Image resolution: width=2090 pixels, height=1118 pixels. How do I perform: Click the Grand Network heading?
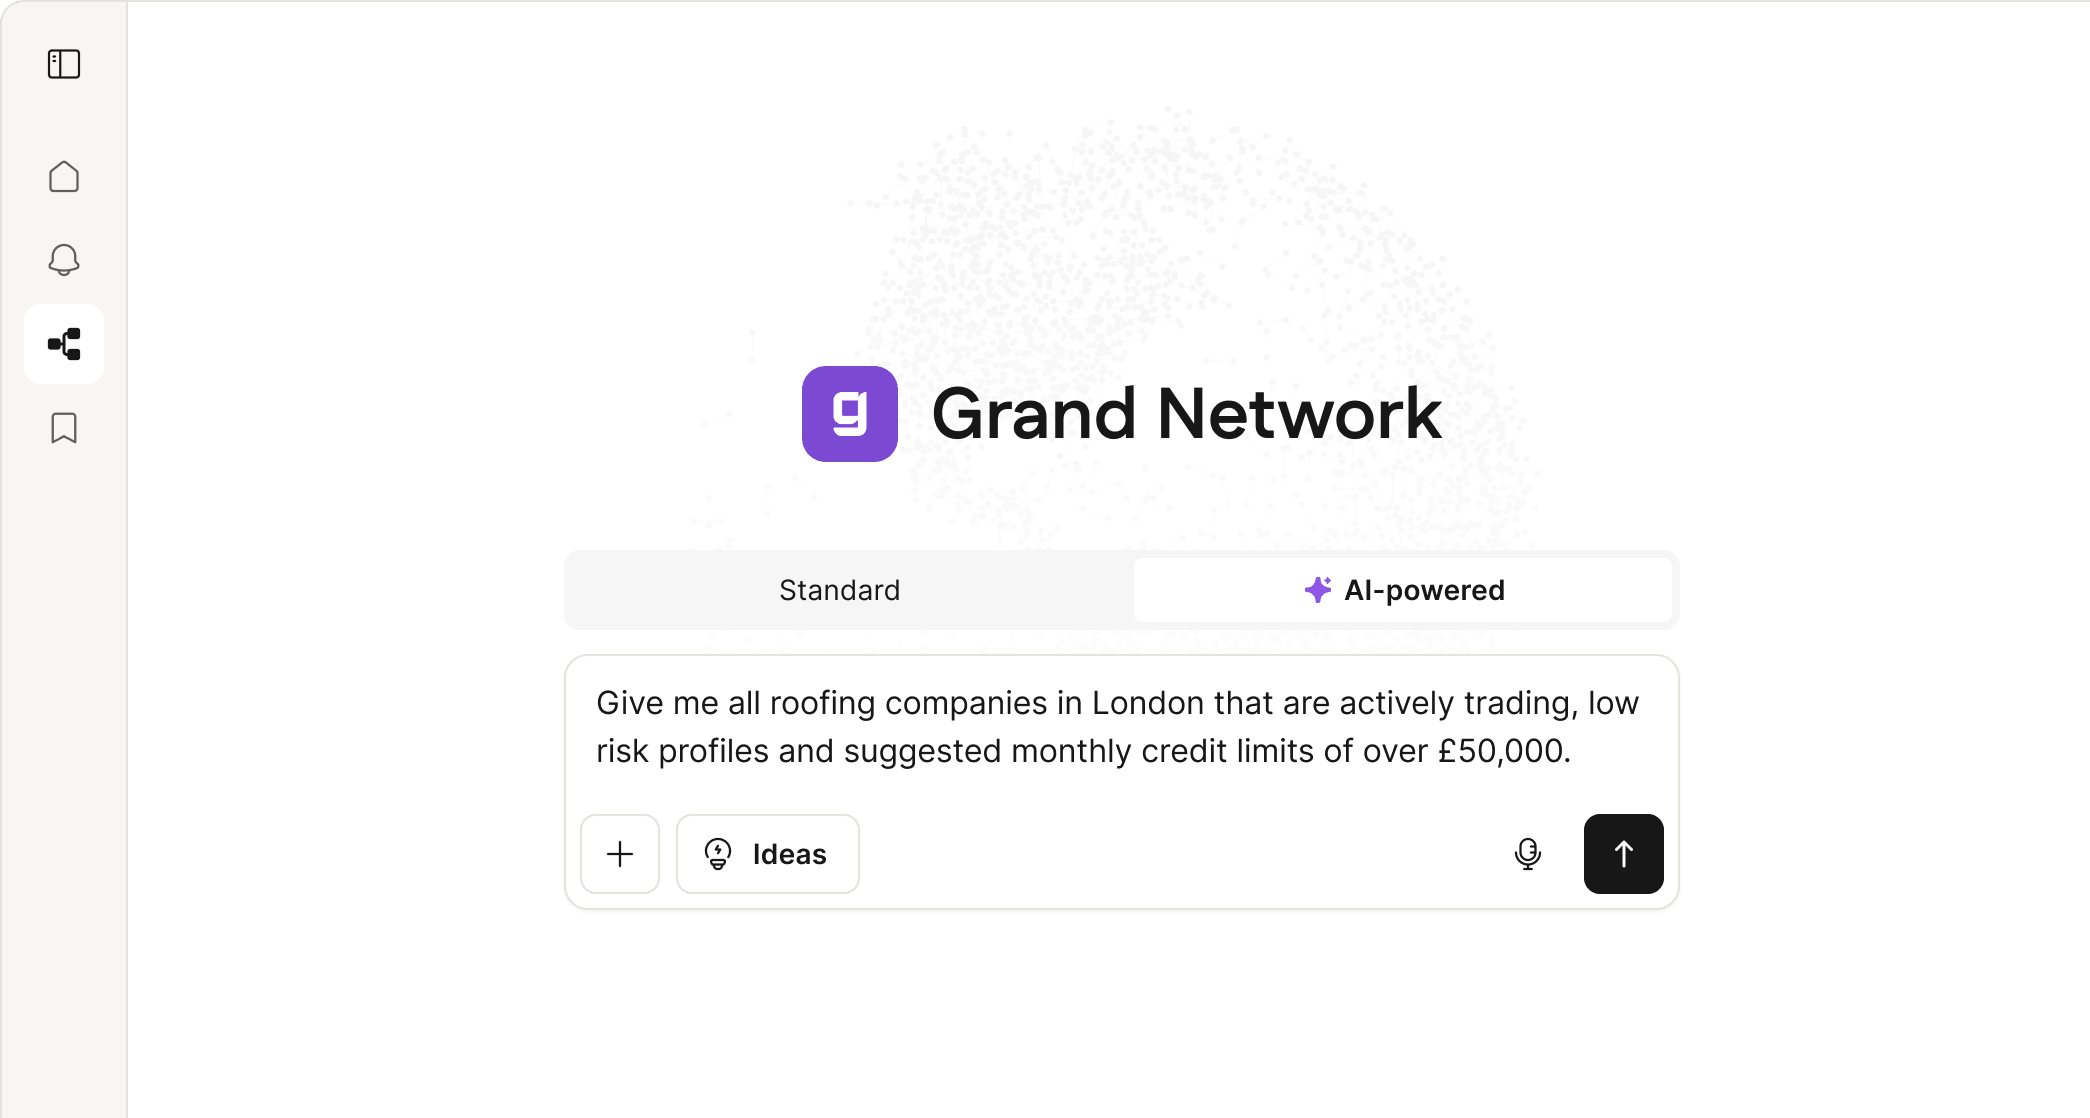(1186, 414)
